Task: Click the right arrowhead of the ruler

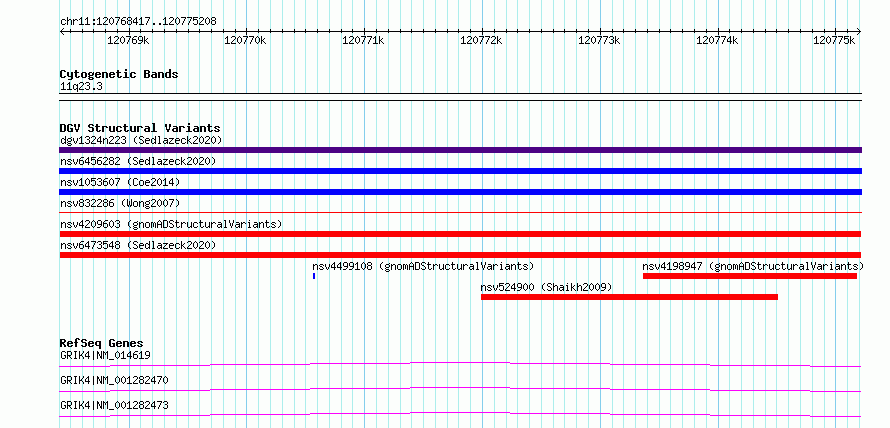Action: (859, 32)
